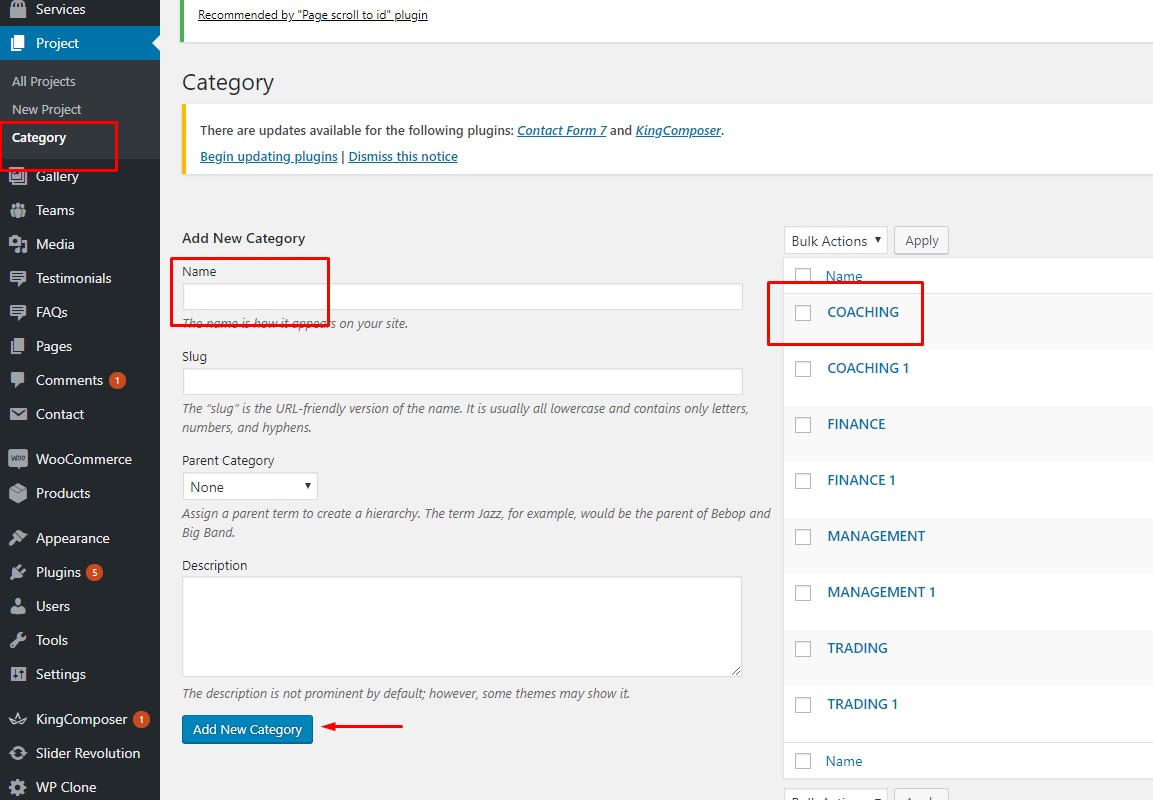Click into the Slug text field
1153x800 pixels.
pos(462,382)
